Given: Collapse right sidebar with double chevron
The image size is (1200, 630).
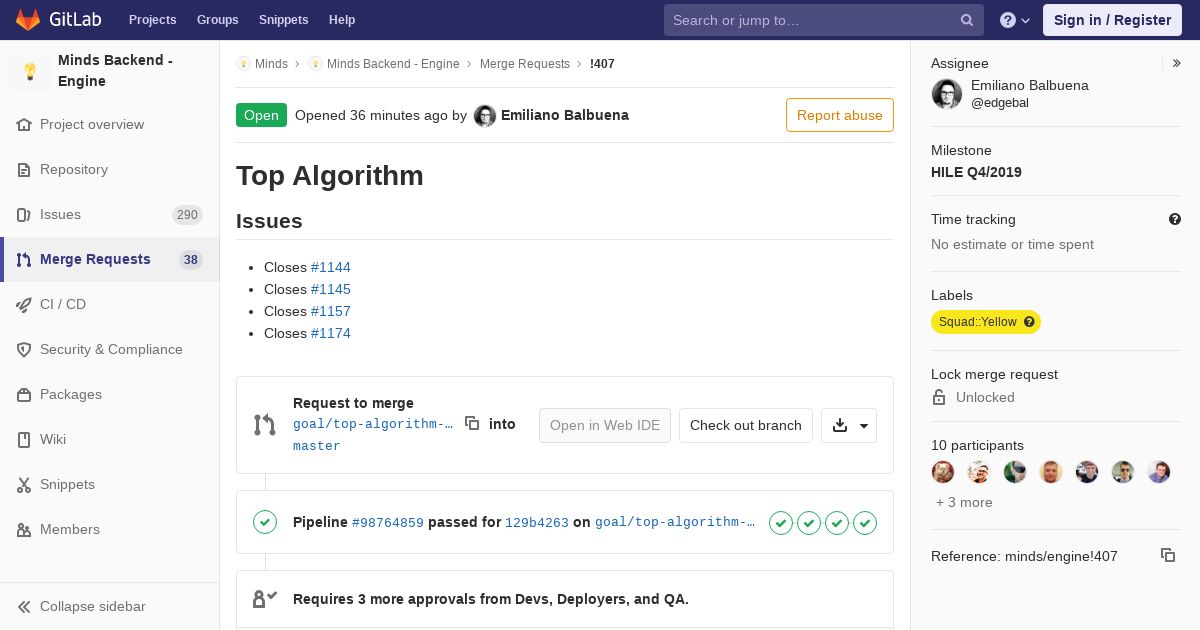Looking at the screenshot, I should pyautogui.click(x=1177, y=63).
